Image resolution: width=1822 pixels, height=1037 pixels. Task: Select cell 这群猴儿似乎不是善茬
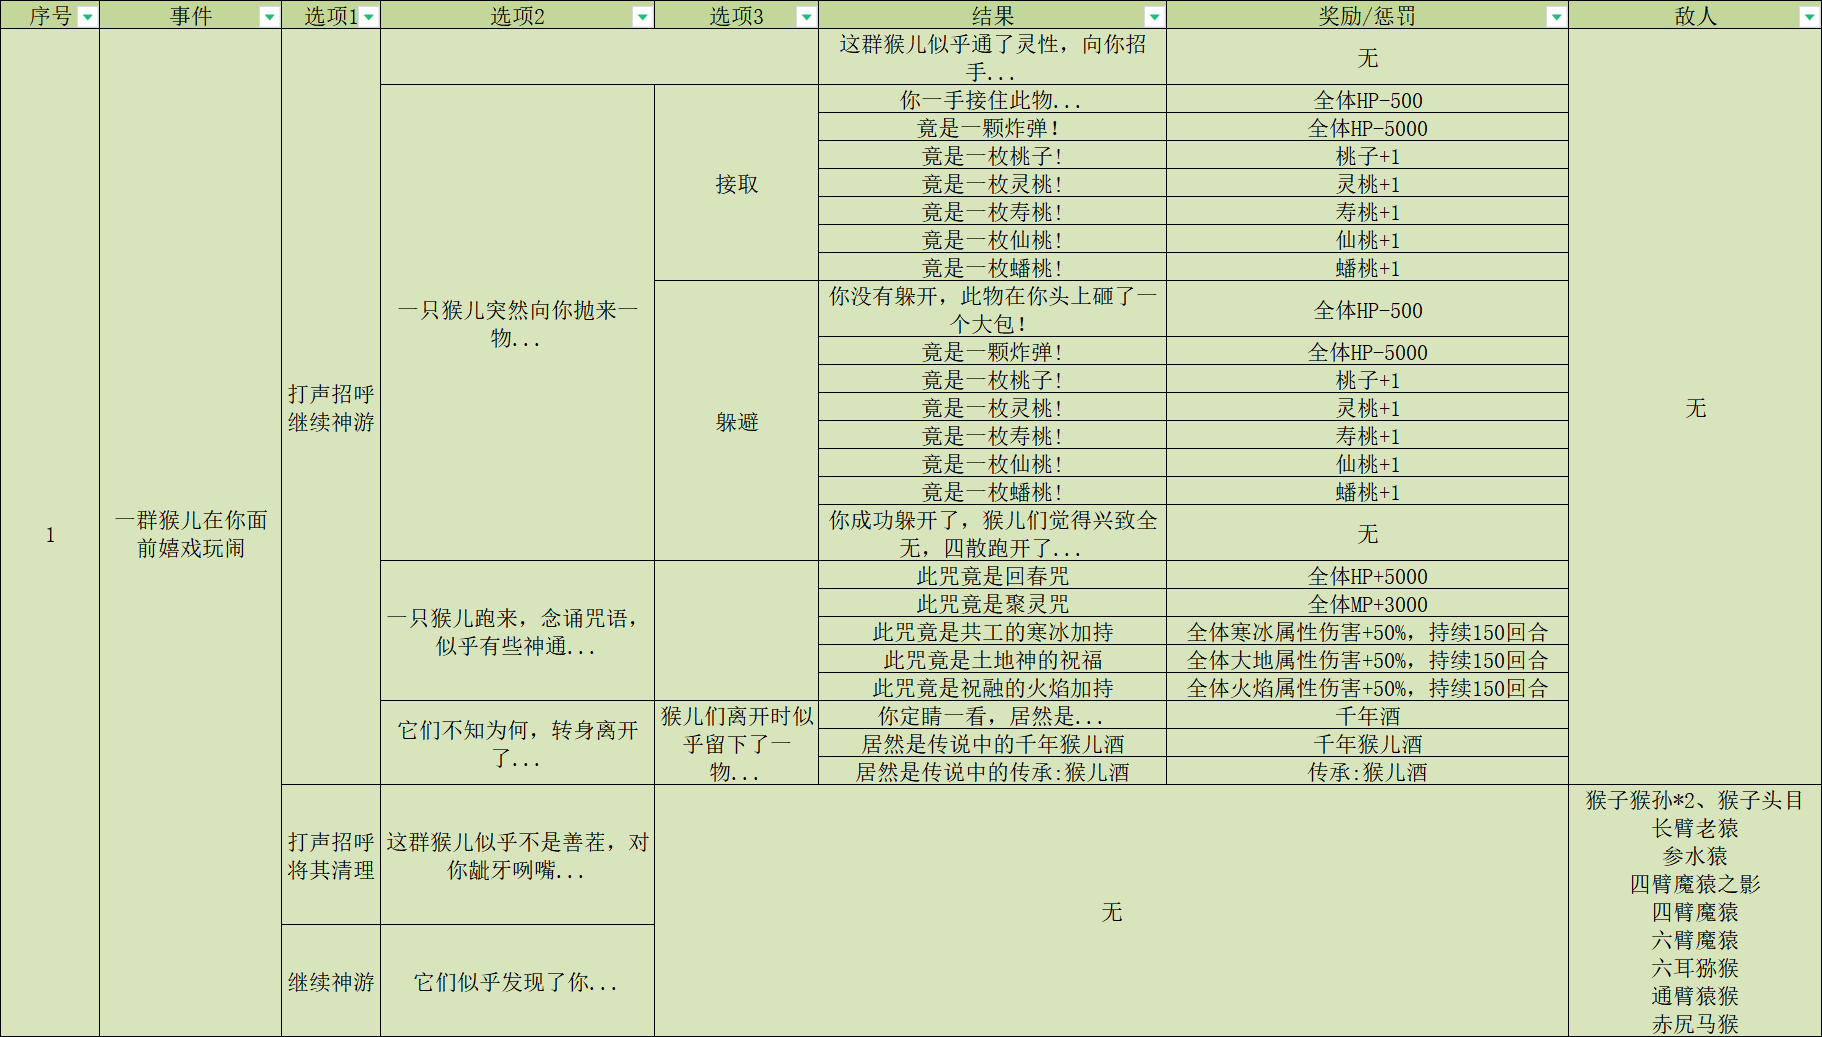coord(517,855)
